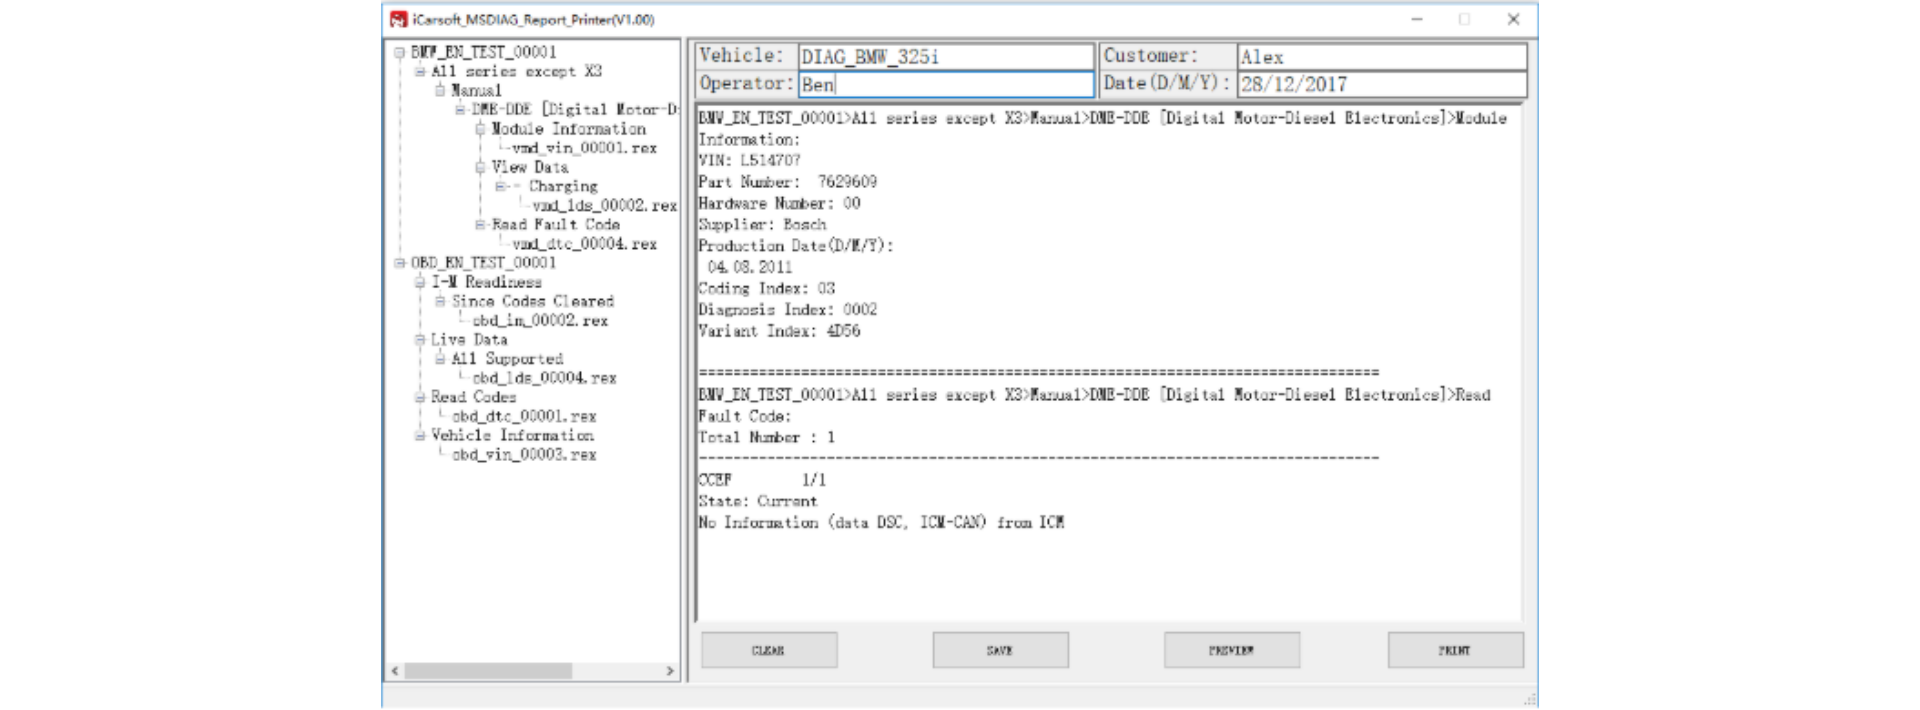Screen dimensions: 1920x710
Task: Collapse the All series except X3 node
Action: [x=420, y=71]
